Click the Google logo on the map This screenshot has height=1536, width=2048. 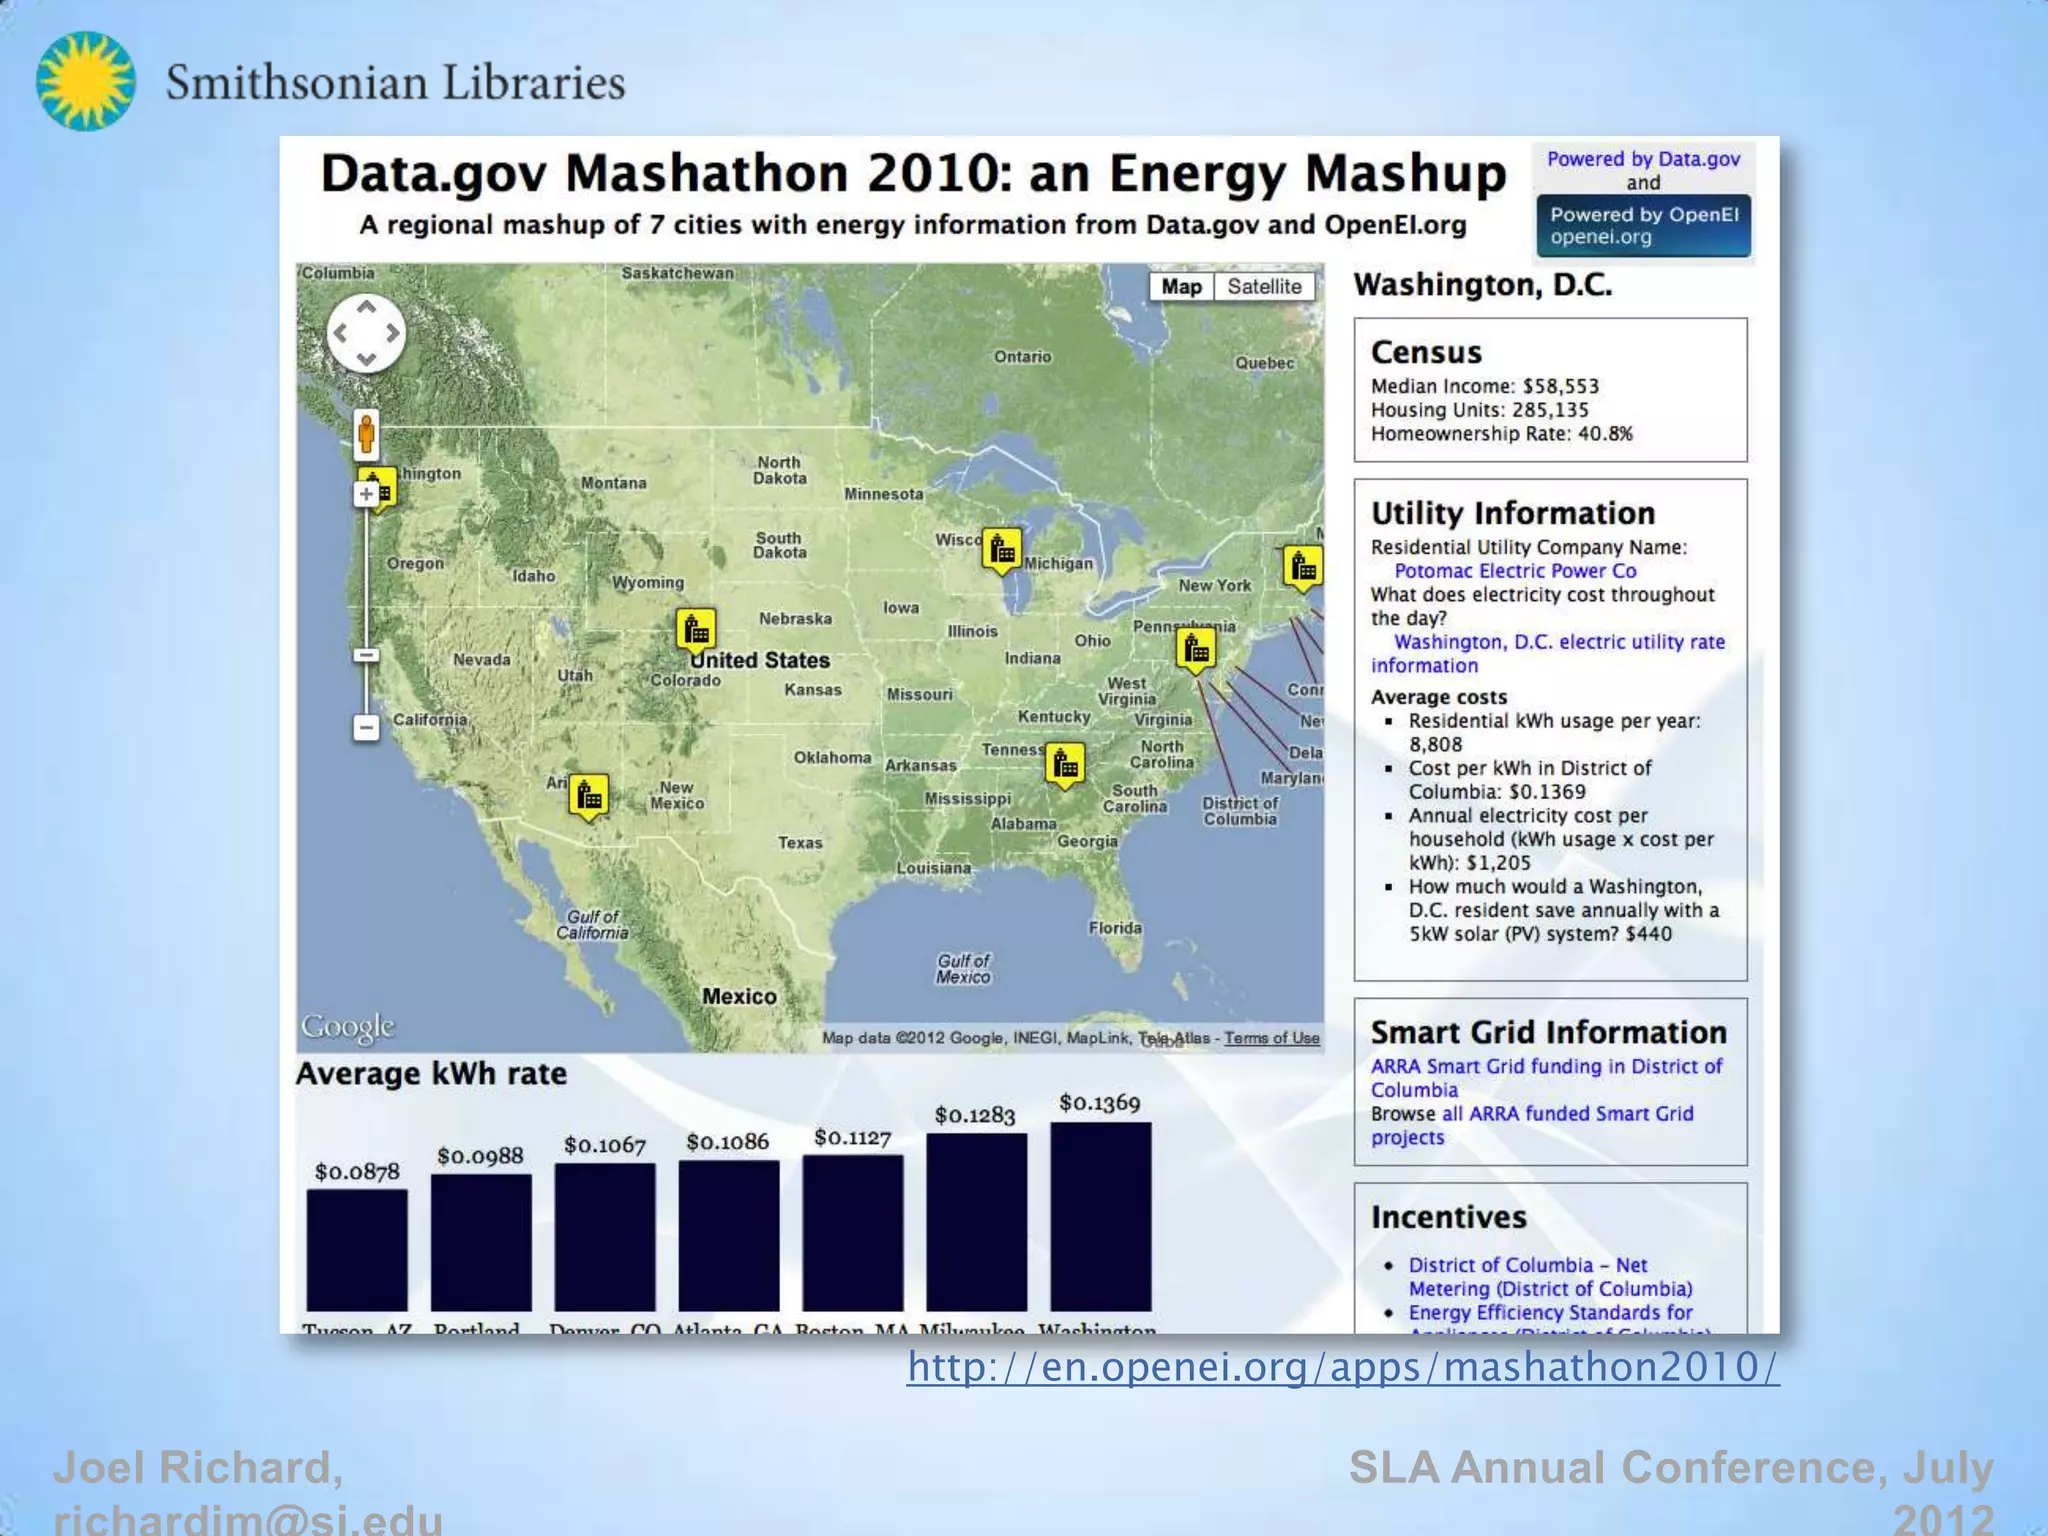point(348,1027)
